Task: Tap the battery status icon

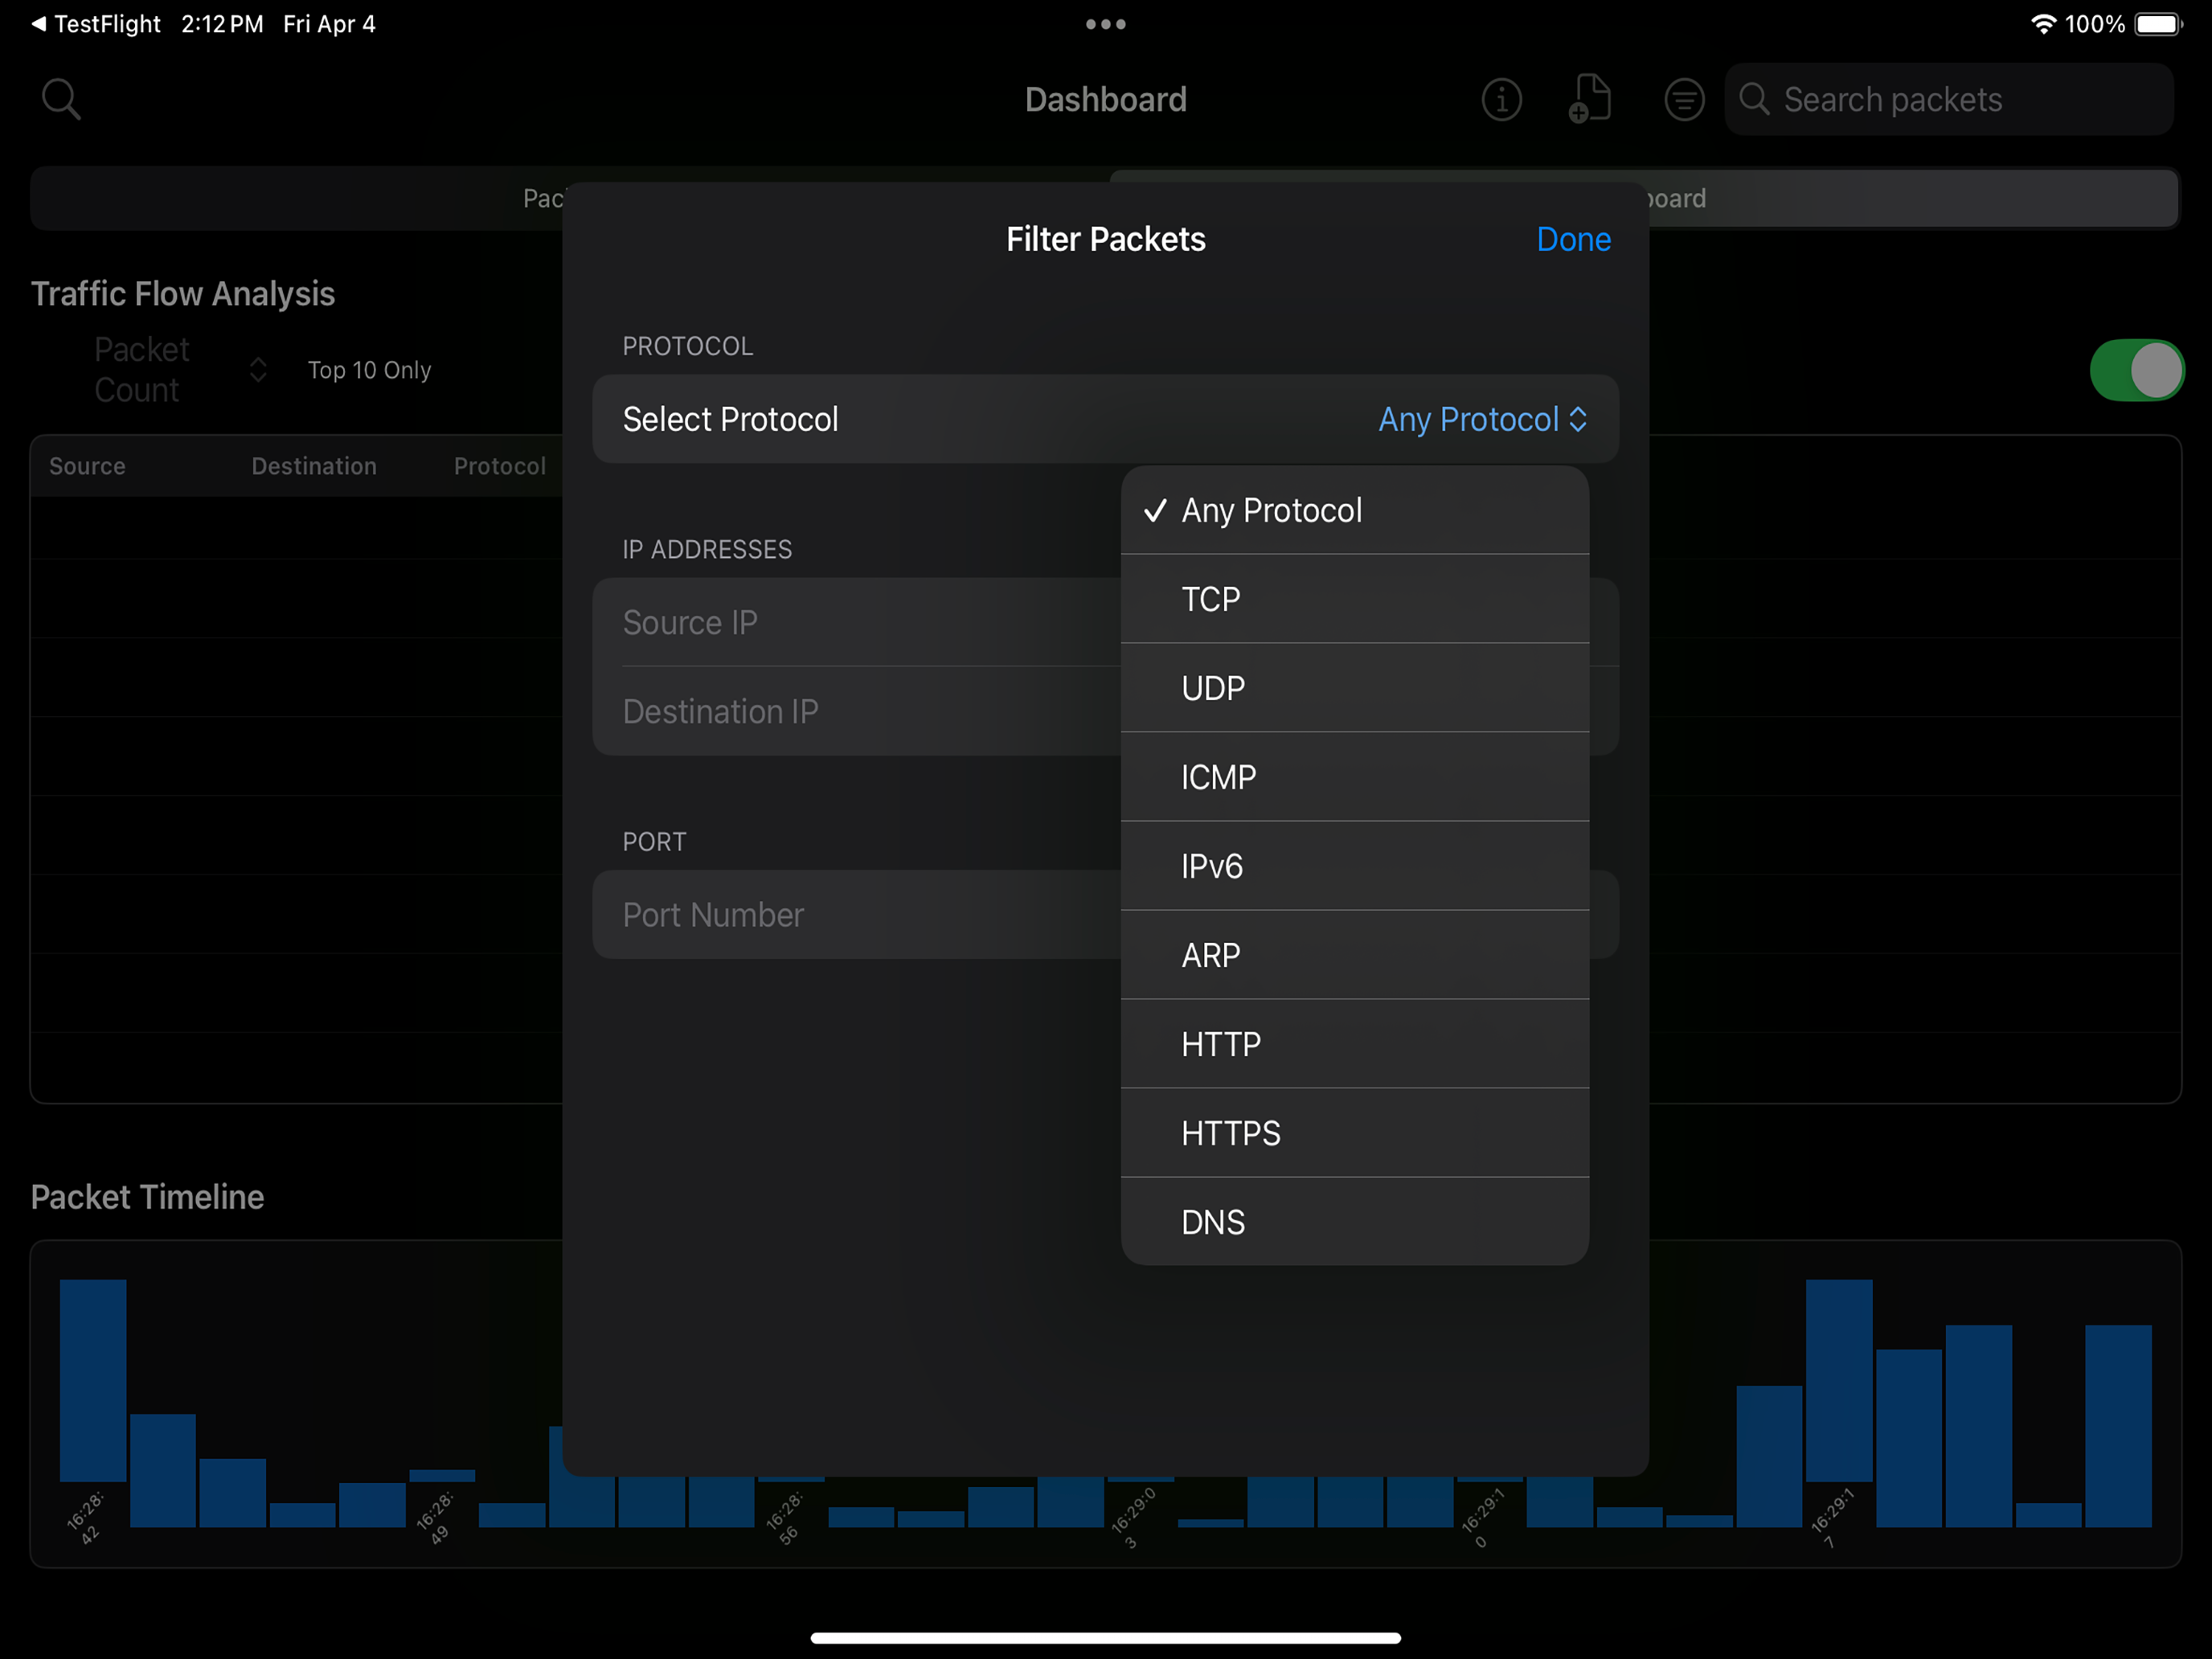Action: [2158, 24]
